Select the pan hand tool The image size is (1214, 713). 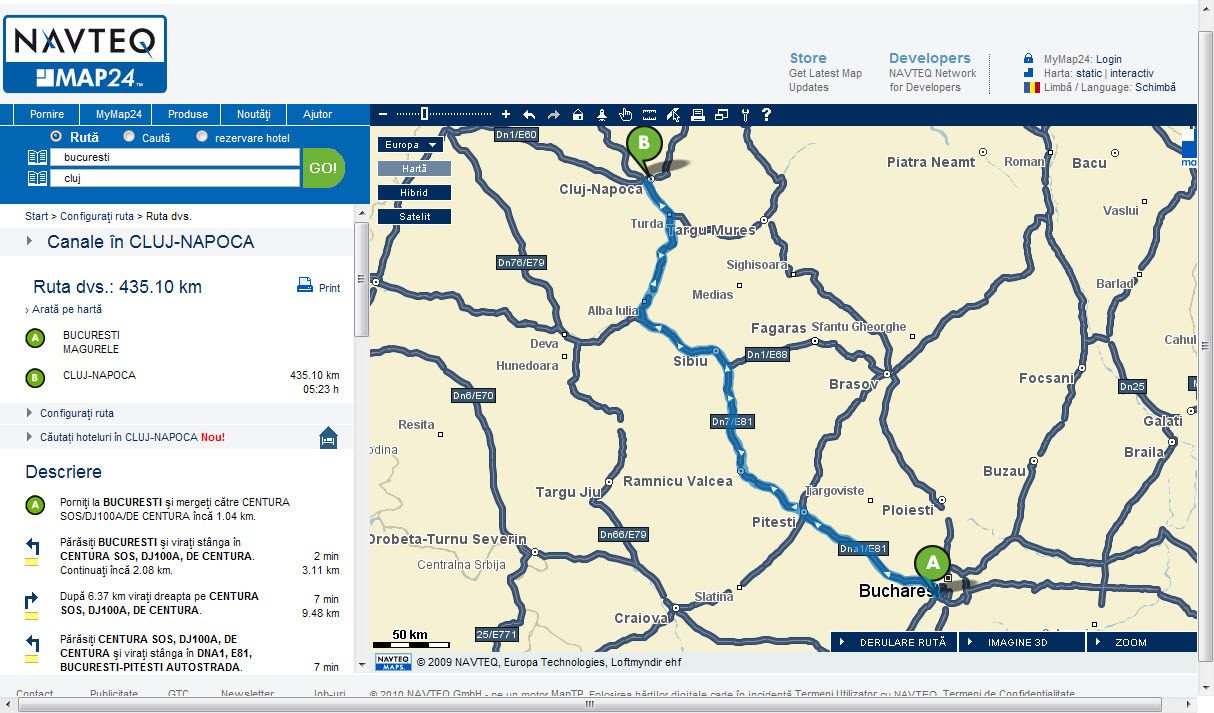click(626, 115)
